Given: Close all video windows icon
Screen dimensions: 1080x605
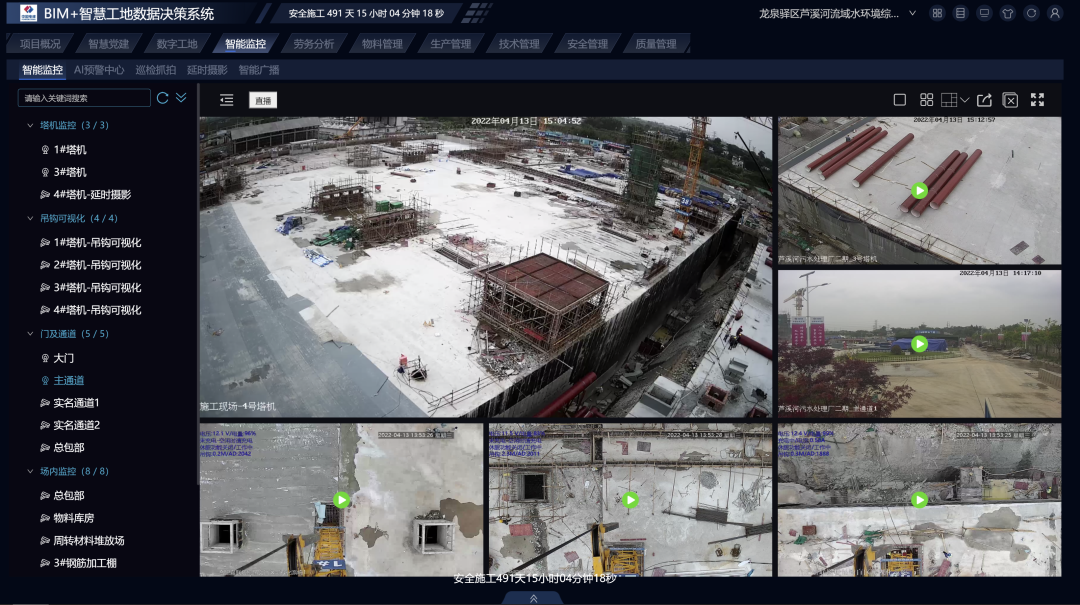Looking at the screenshot, I should (x=1010, y=100).
